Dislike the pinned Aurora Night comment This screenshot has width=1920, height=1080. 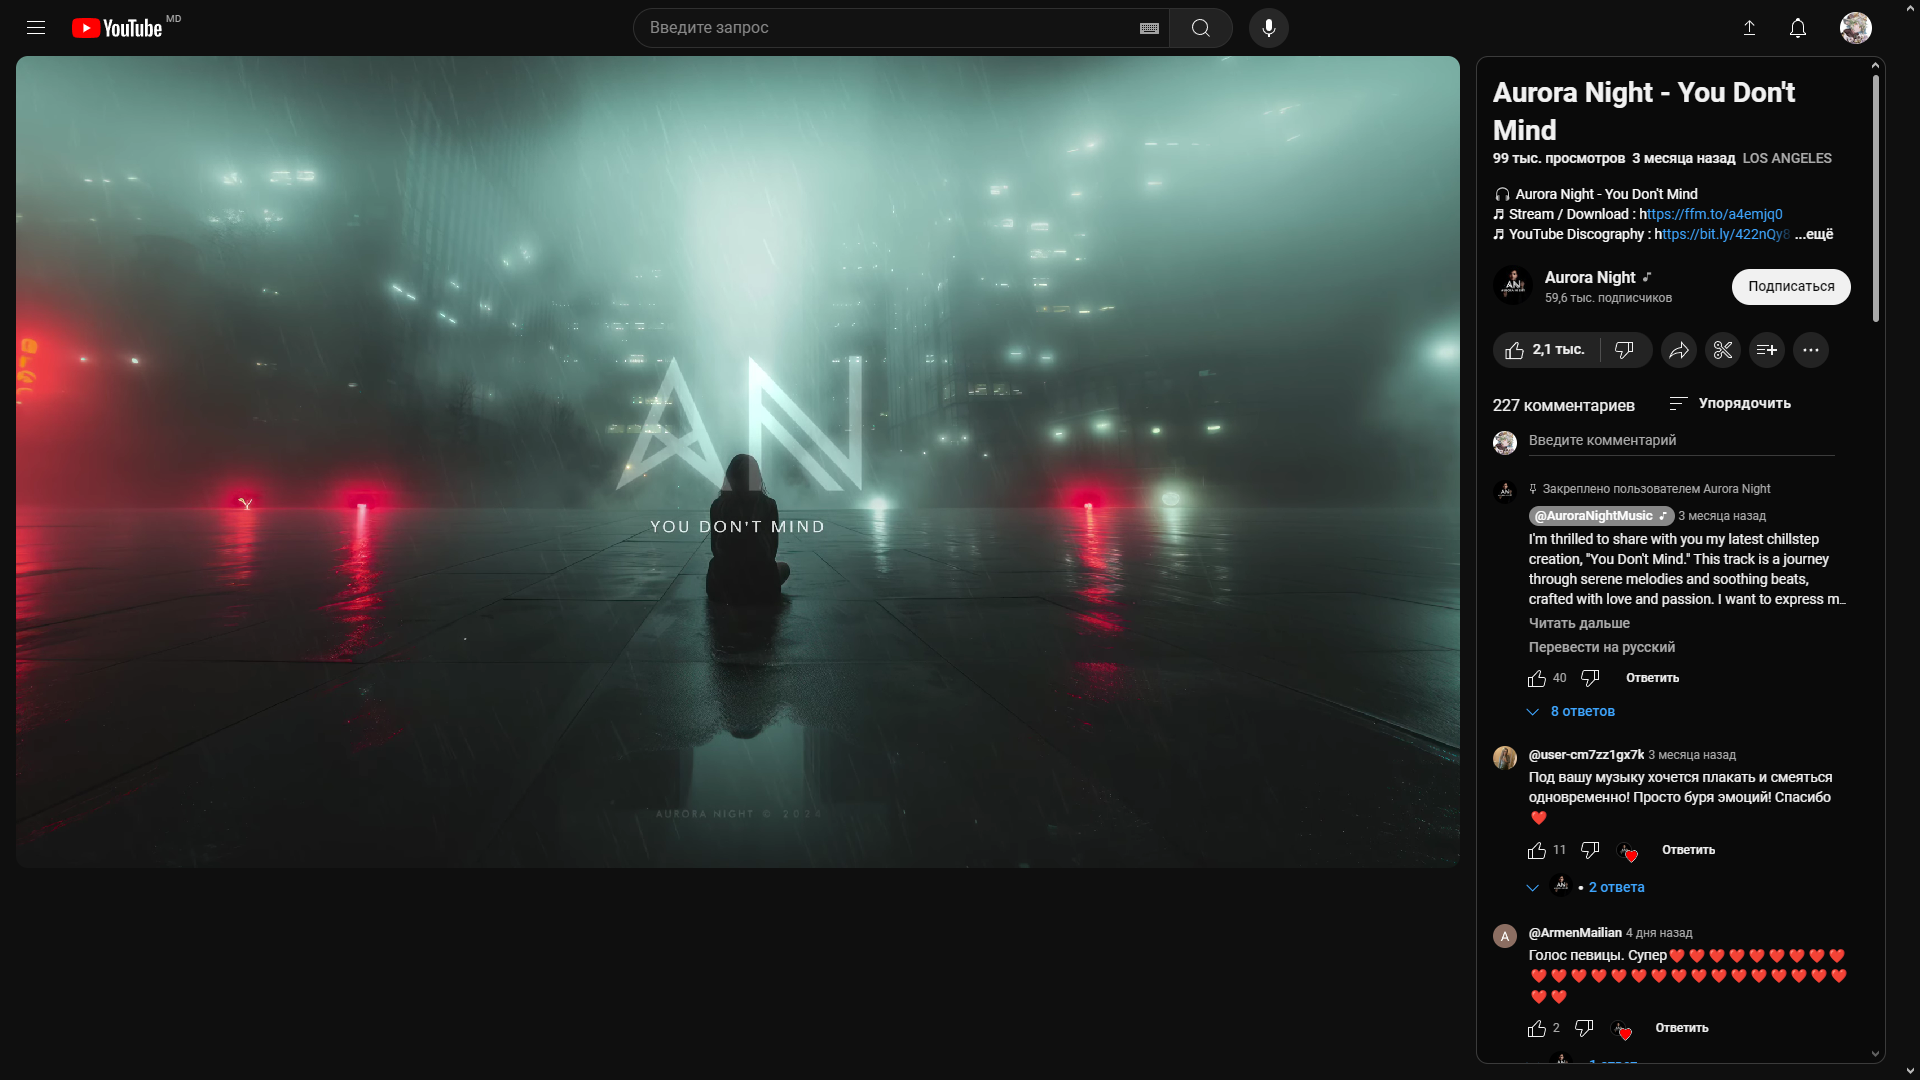click(1590, 678)
